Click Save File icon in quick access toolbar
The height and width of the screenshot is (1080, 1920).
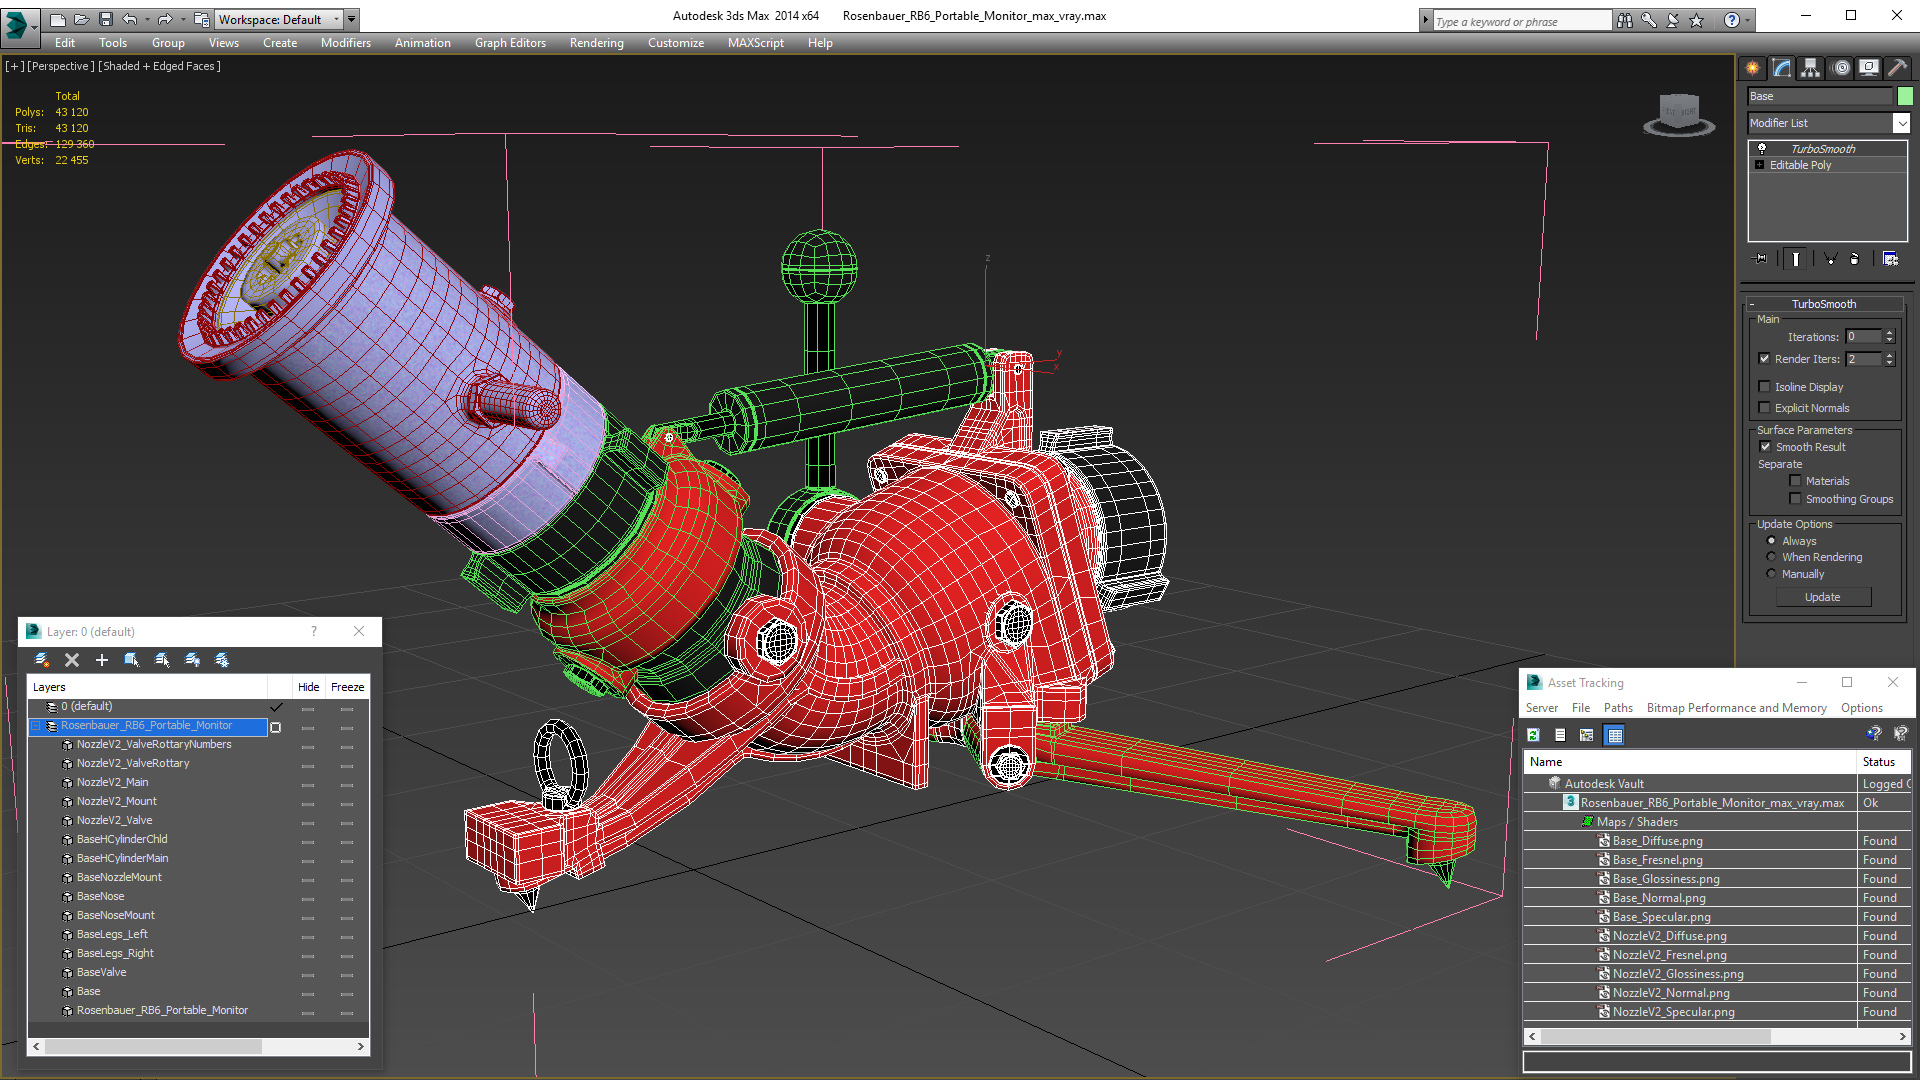106,19
